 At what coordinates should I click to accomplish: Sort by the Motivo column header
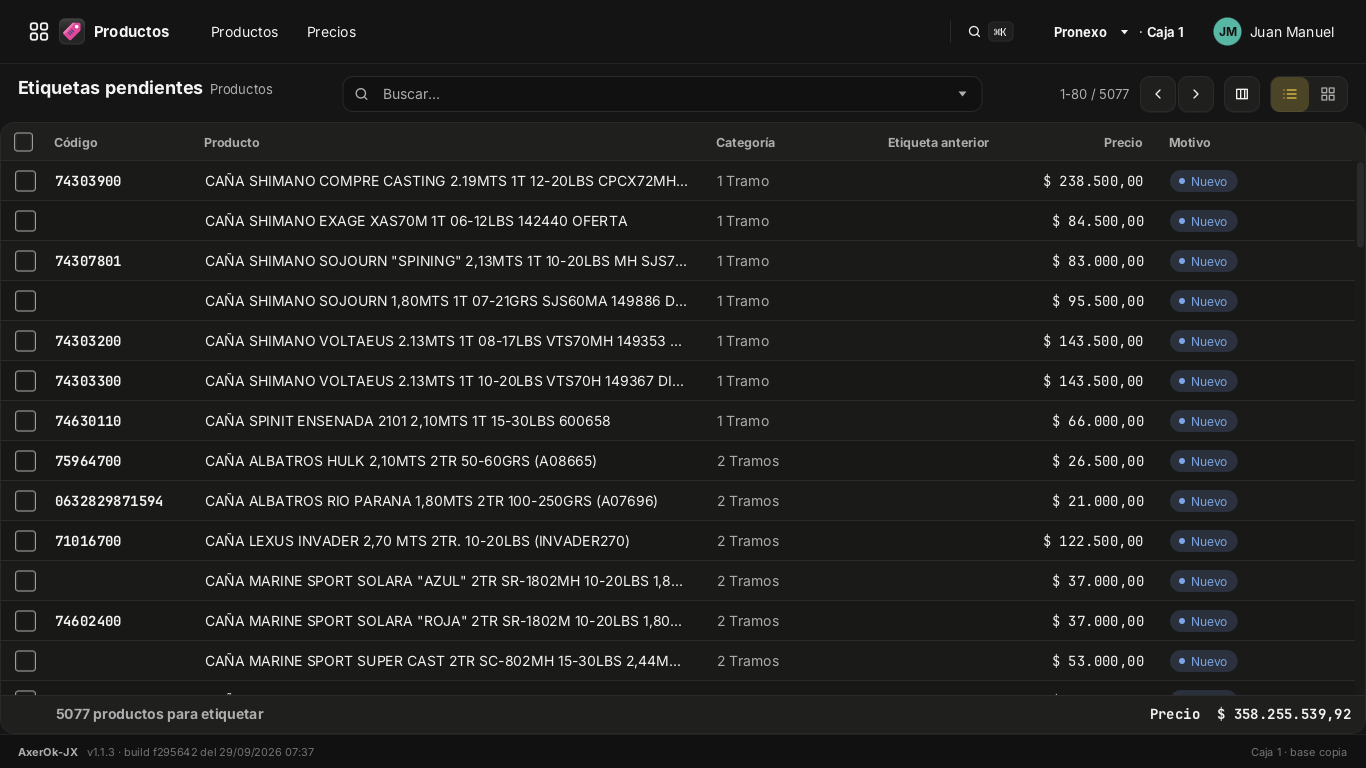click(x=1189, y=143)
